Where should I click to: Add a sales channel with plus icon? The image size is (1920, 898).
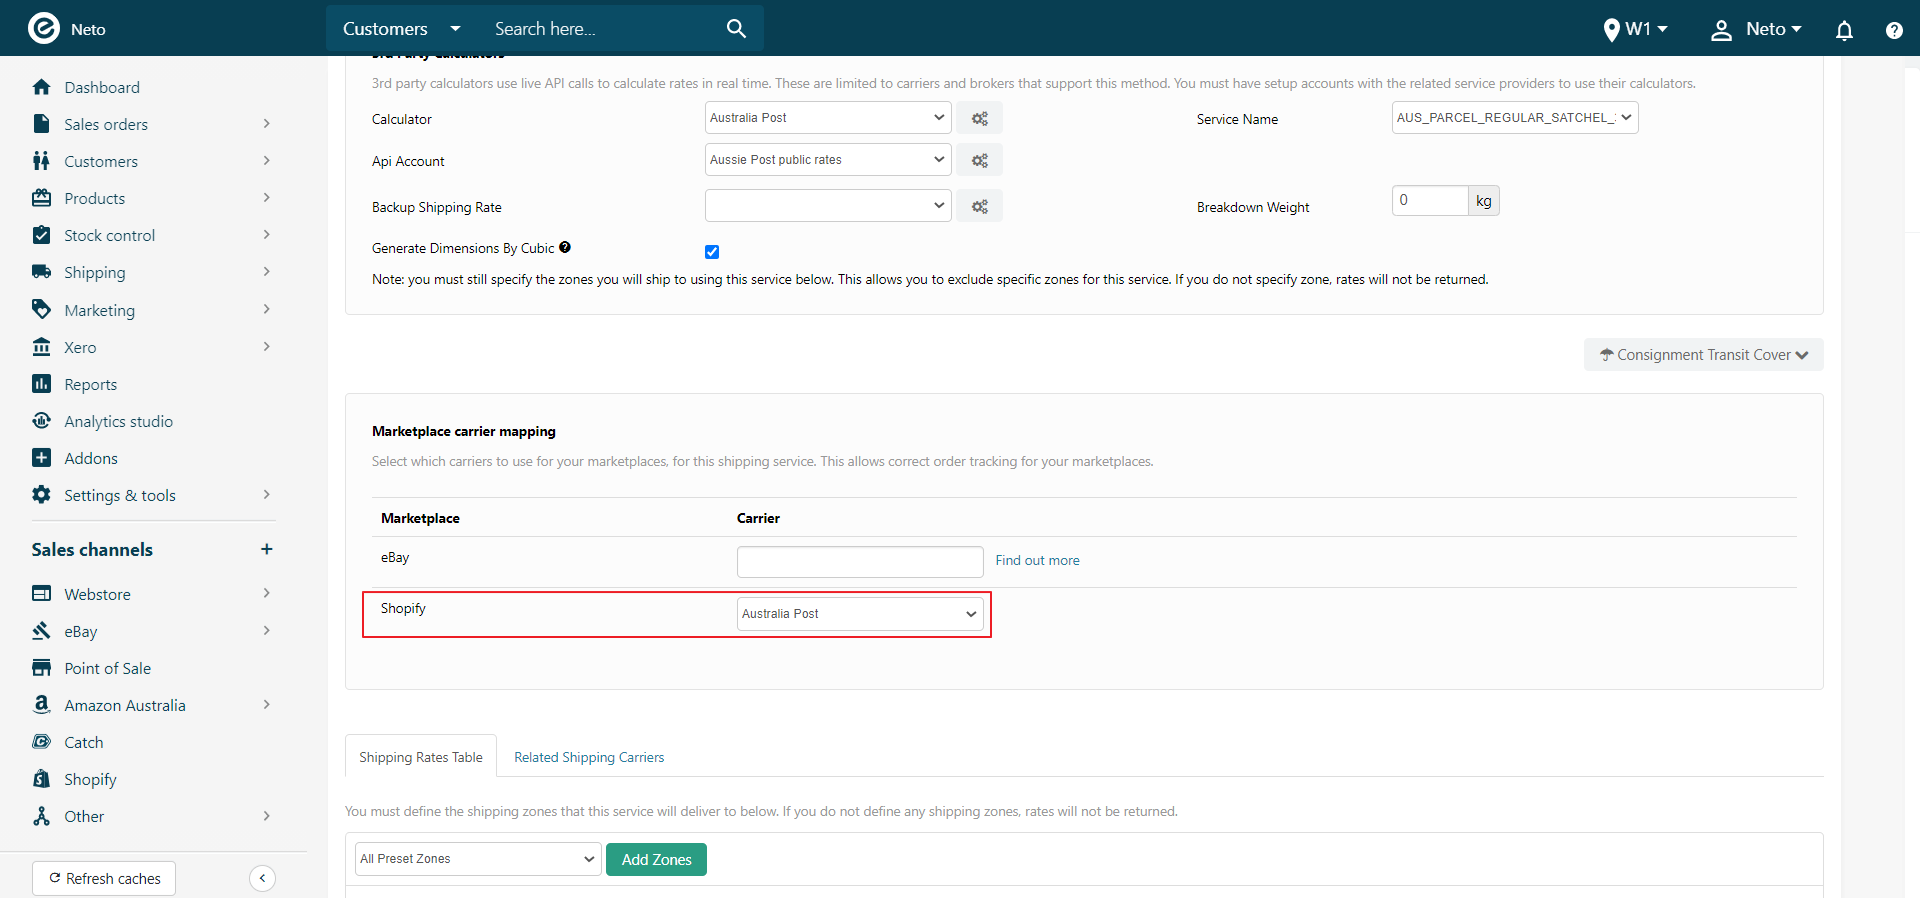click(x=266, y=549)
